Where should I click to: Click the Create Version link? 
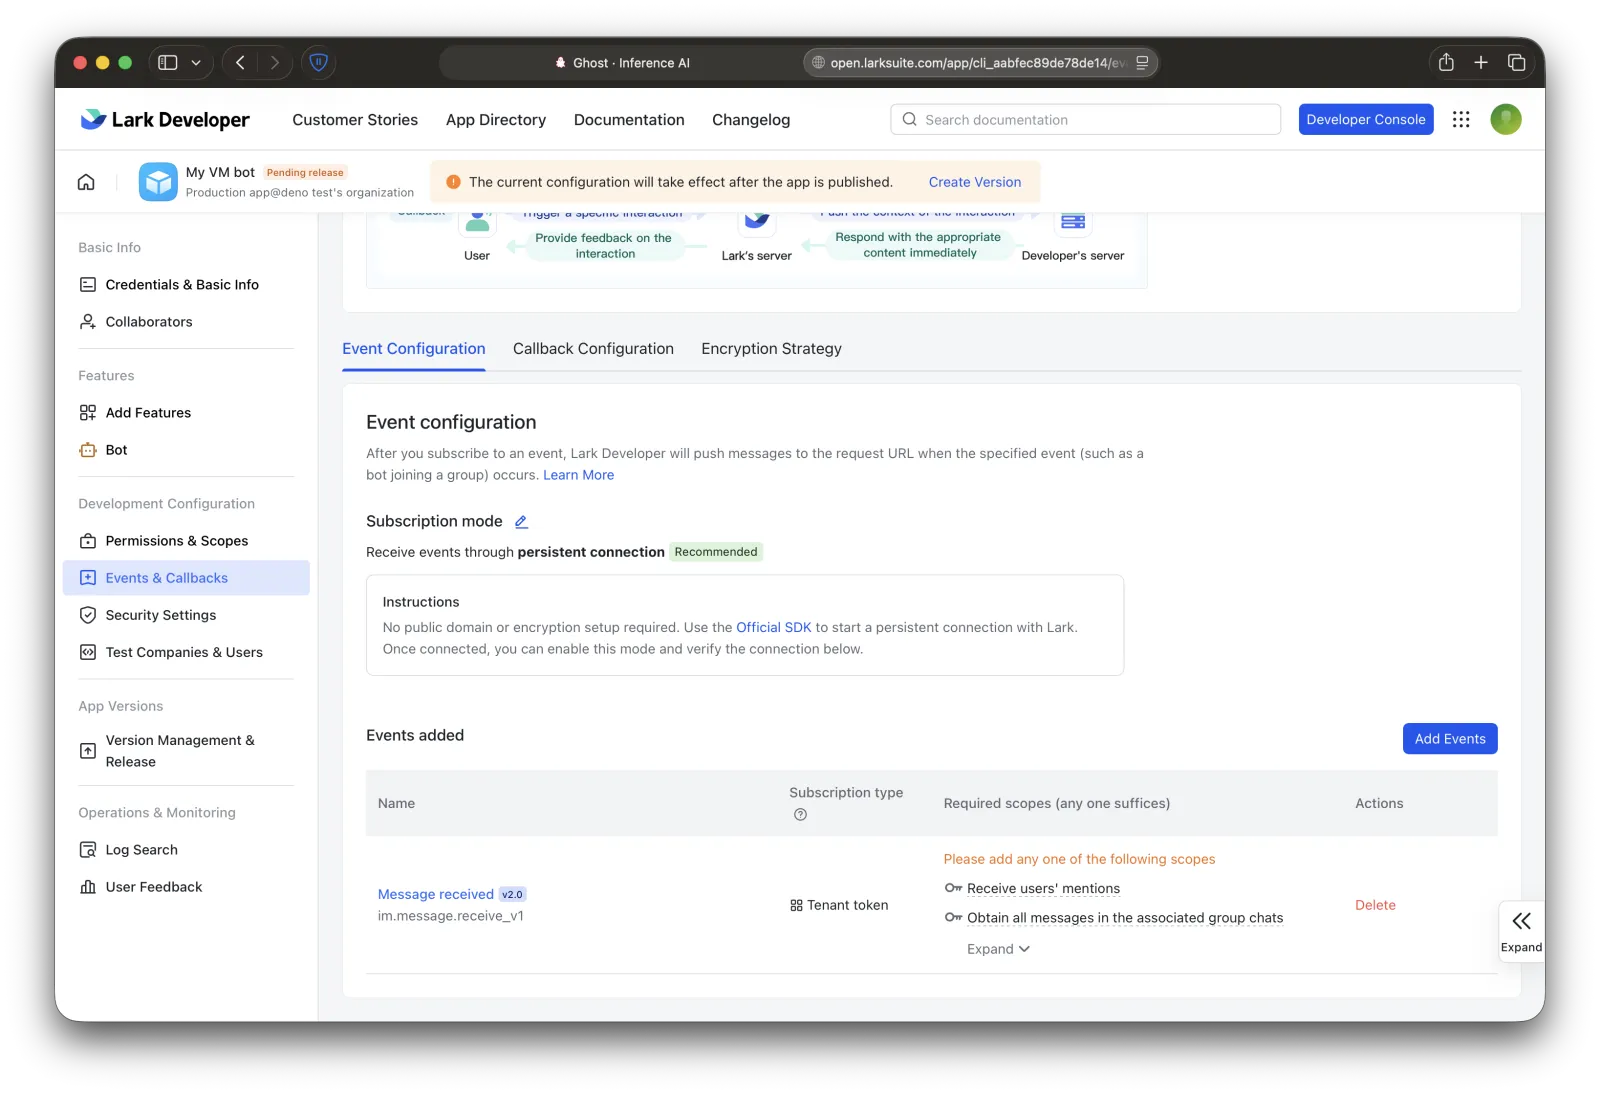pos(975,182)
